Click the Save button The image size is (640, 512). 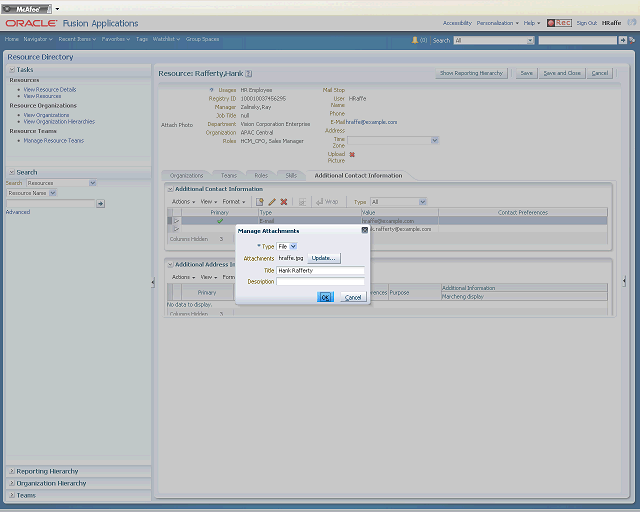527,73
